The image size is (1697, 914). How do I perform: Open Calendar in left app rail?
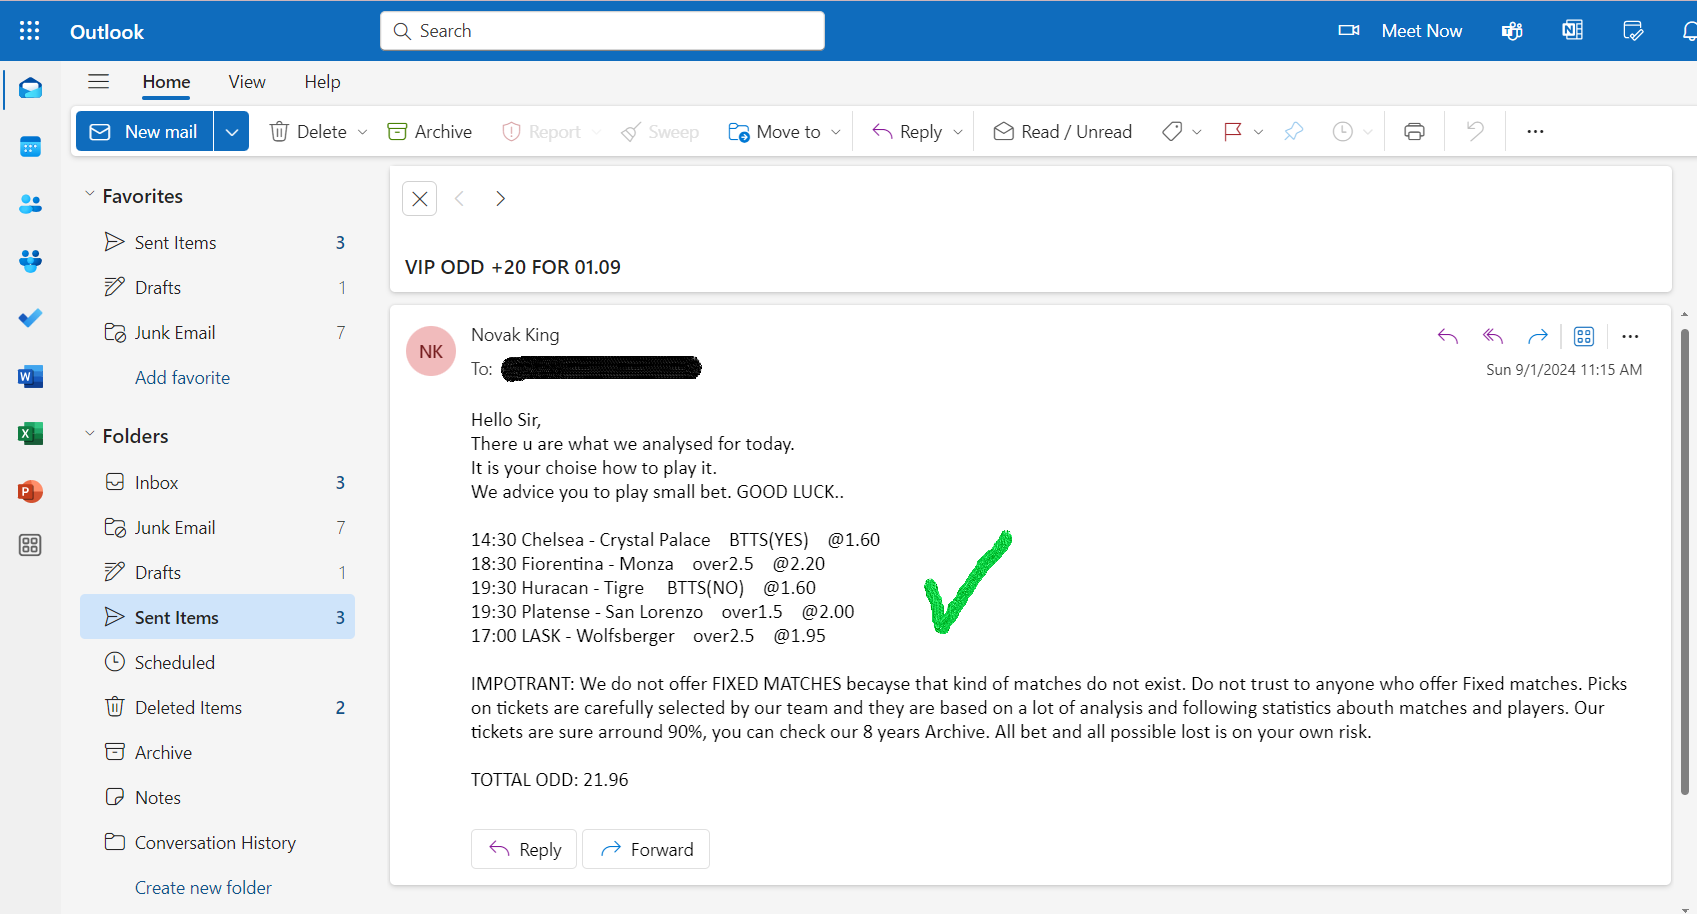coord(30,147)
